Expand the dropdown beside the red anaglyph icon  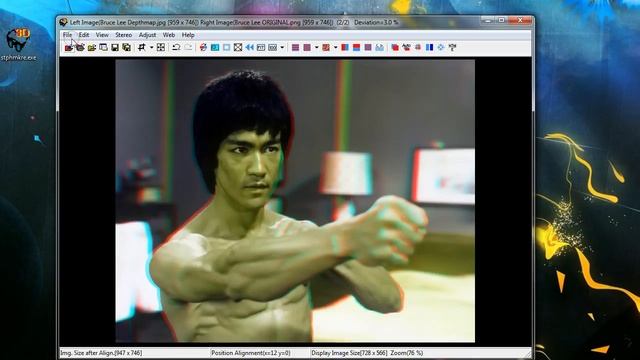pos(336,48)
